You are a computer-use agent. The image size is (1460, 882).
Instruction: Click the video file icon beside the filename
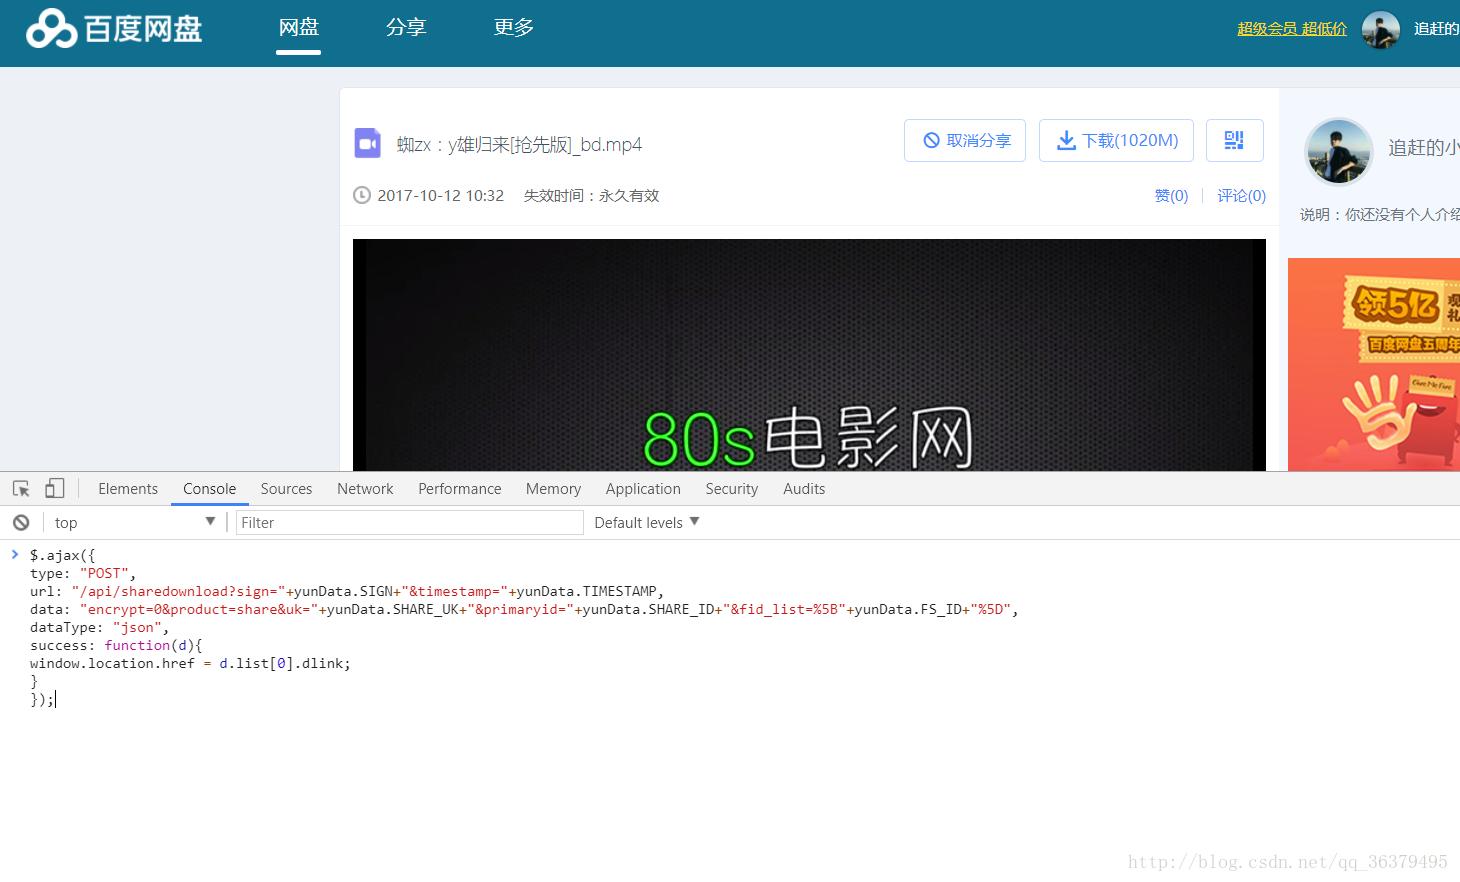point(367,143)
